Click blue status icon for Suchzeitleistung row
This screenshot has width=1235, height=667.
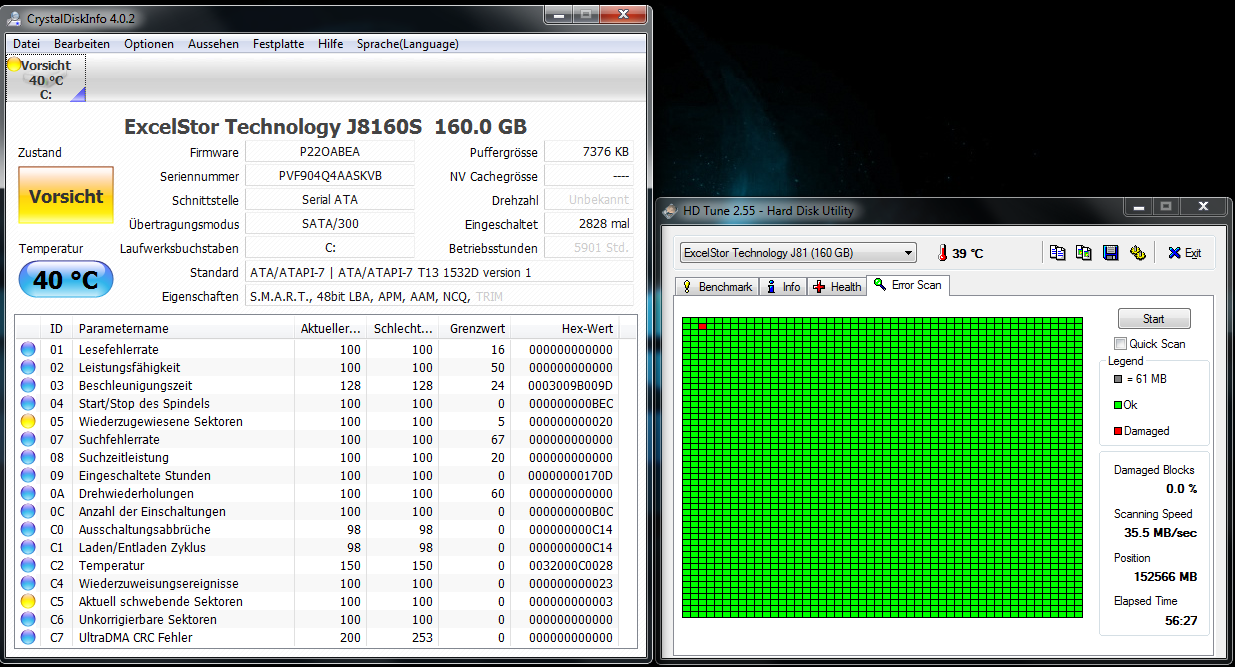tap(28, 458)
